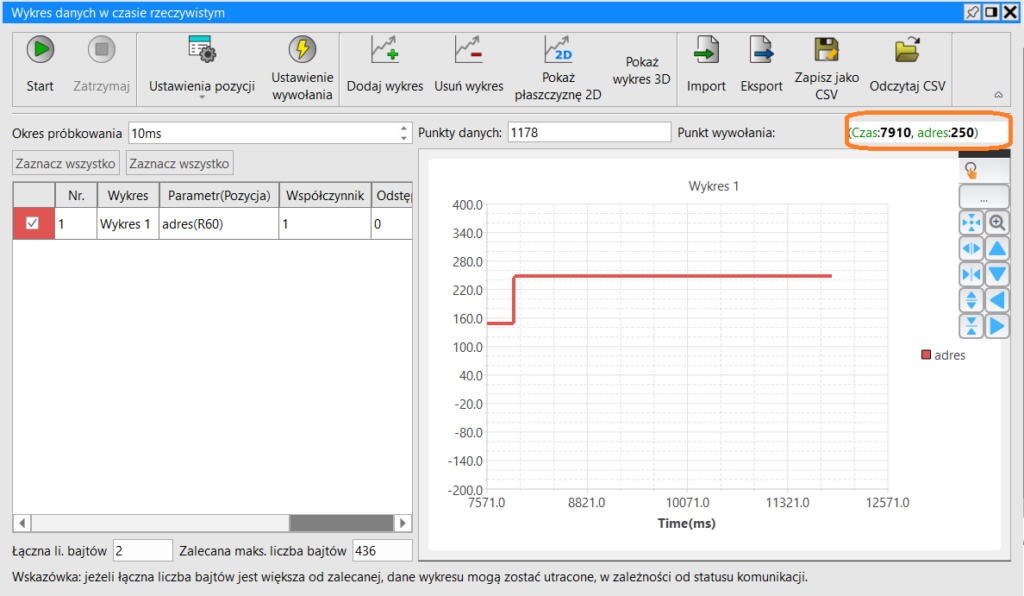Click the ellipsis button beside chart

coord(984,197)
